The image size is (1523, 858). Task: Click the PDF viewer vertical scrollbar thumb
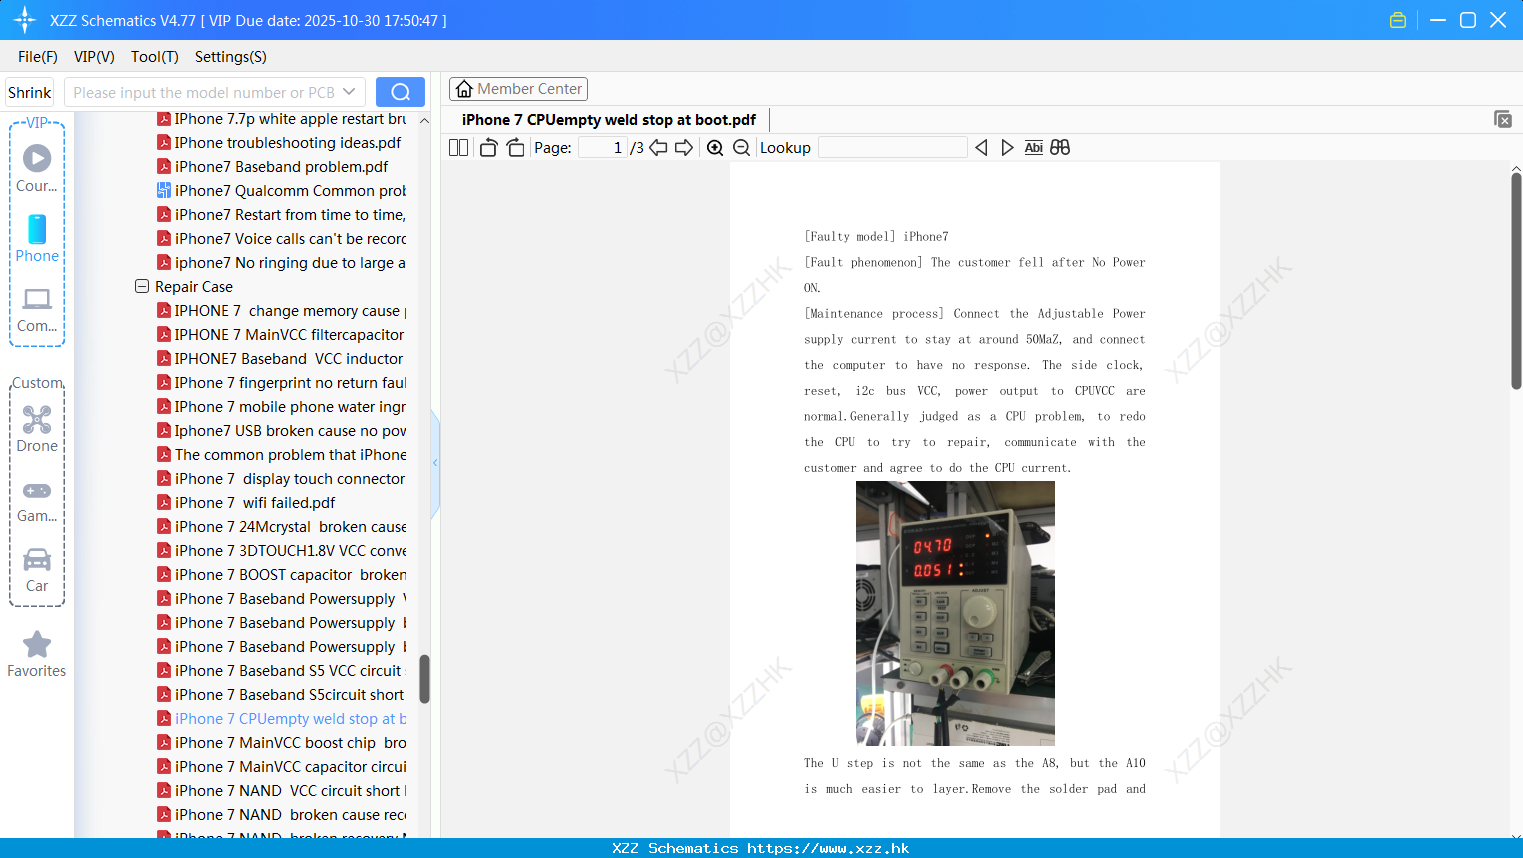click(1516, 281)
